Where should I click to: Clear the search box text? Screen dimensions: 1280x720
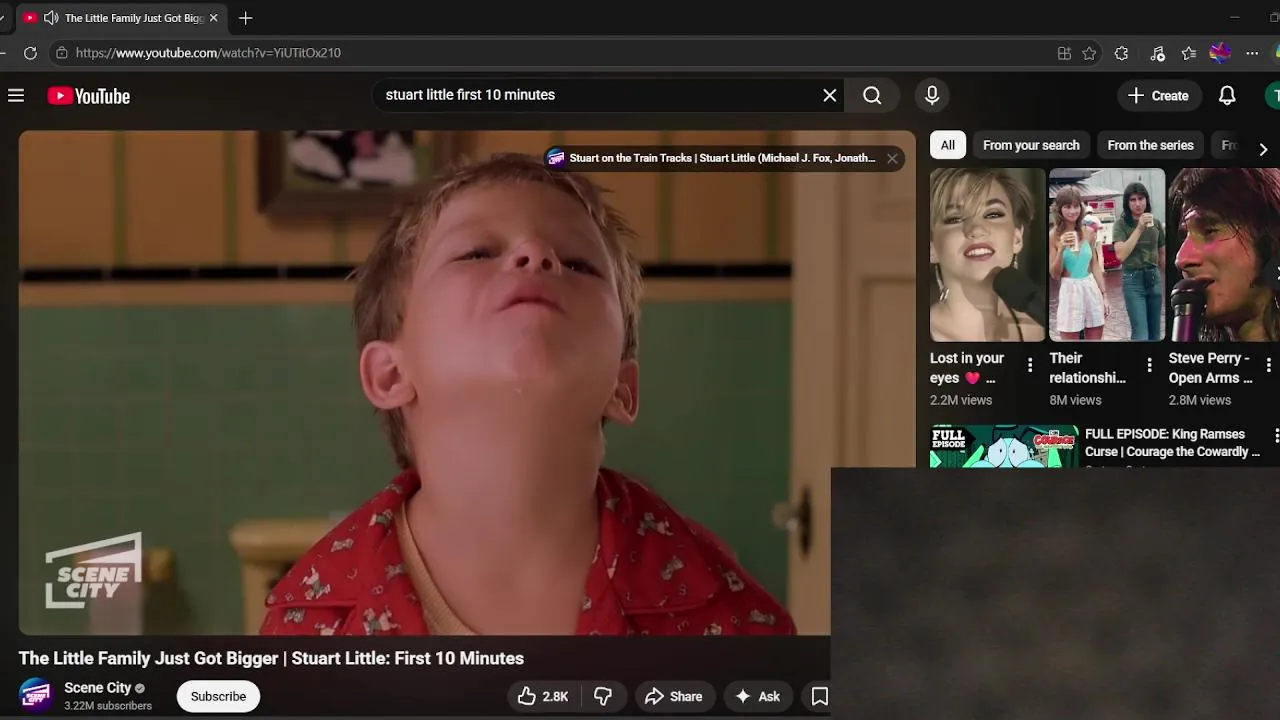829,95
